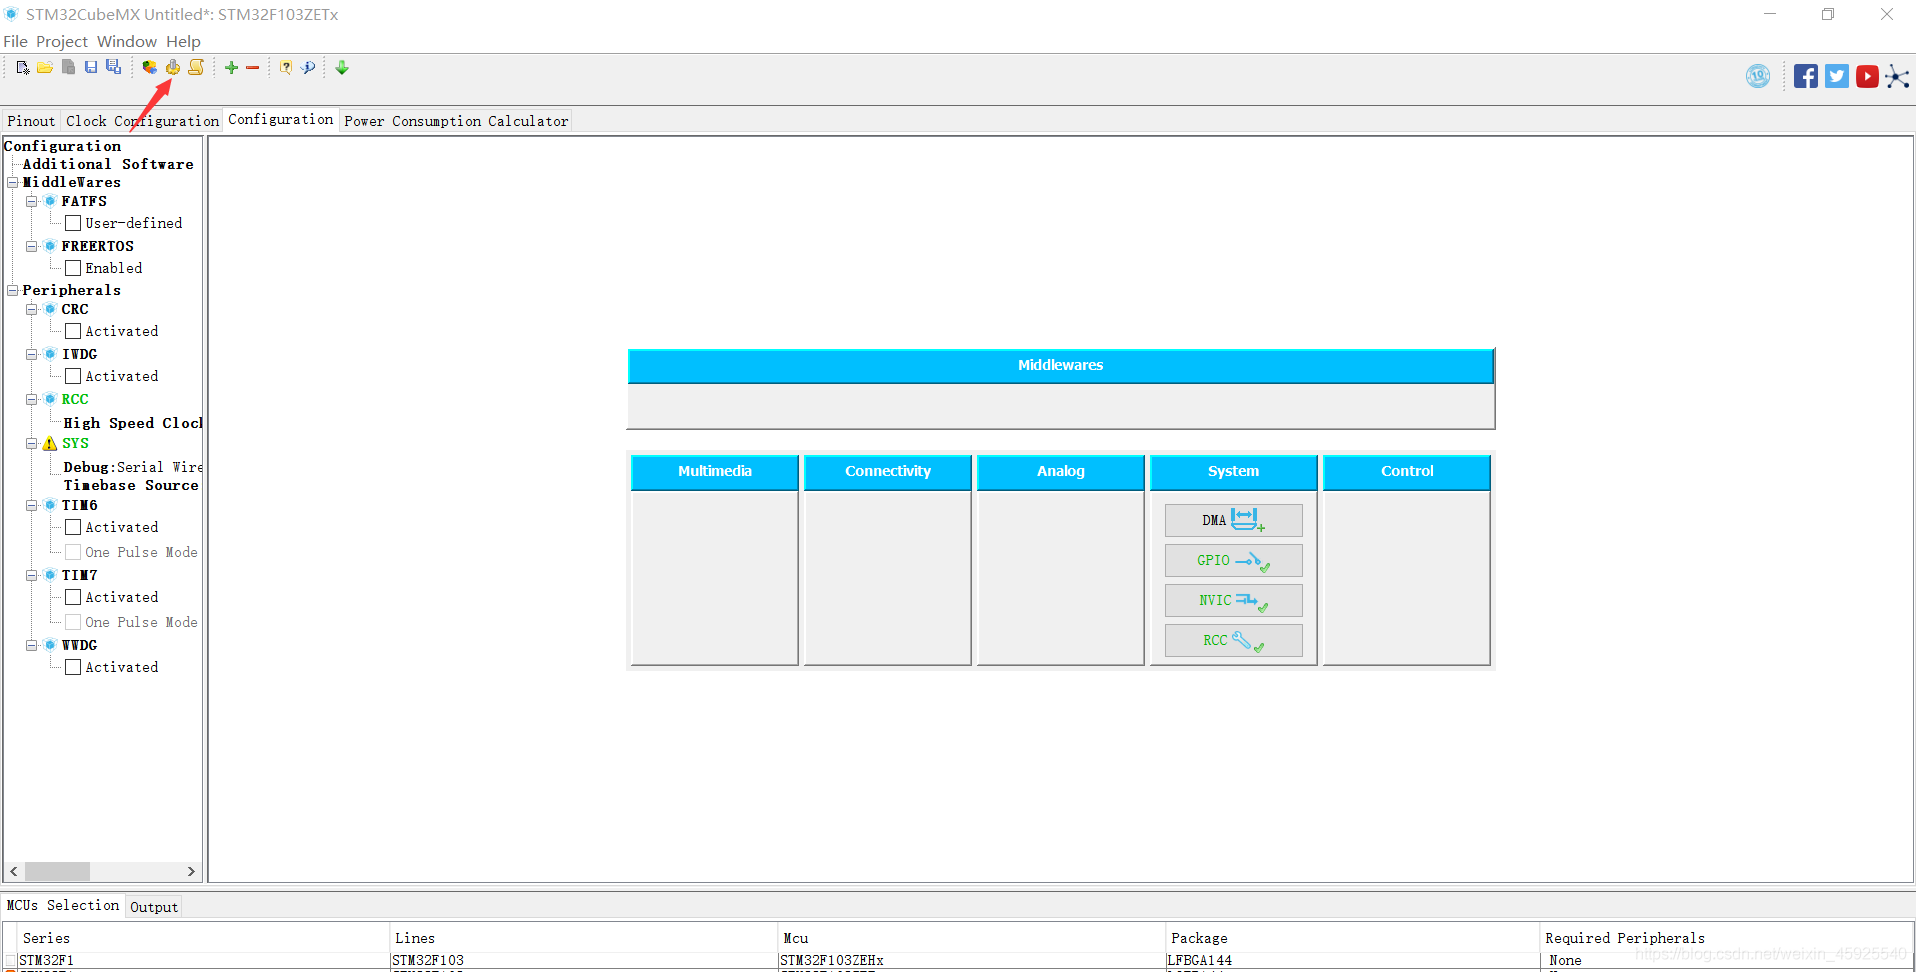Open the File menu
1916x972 pixels.
15,41
